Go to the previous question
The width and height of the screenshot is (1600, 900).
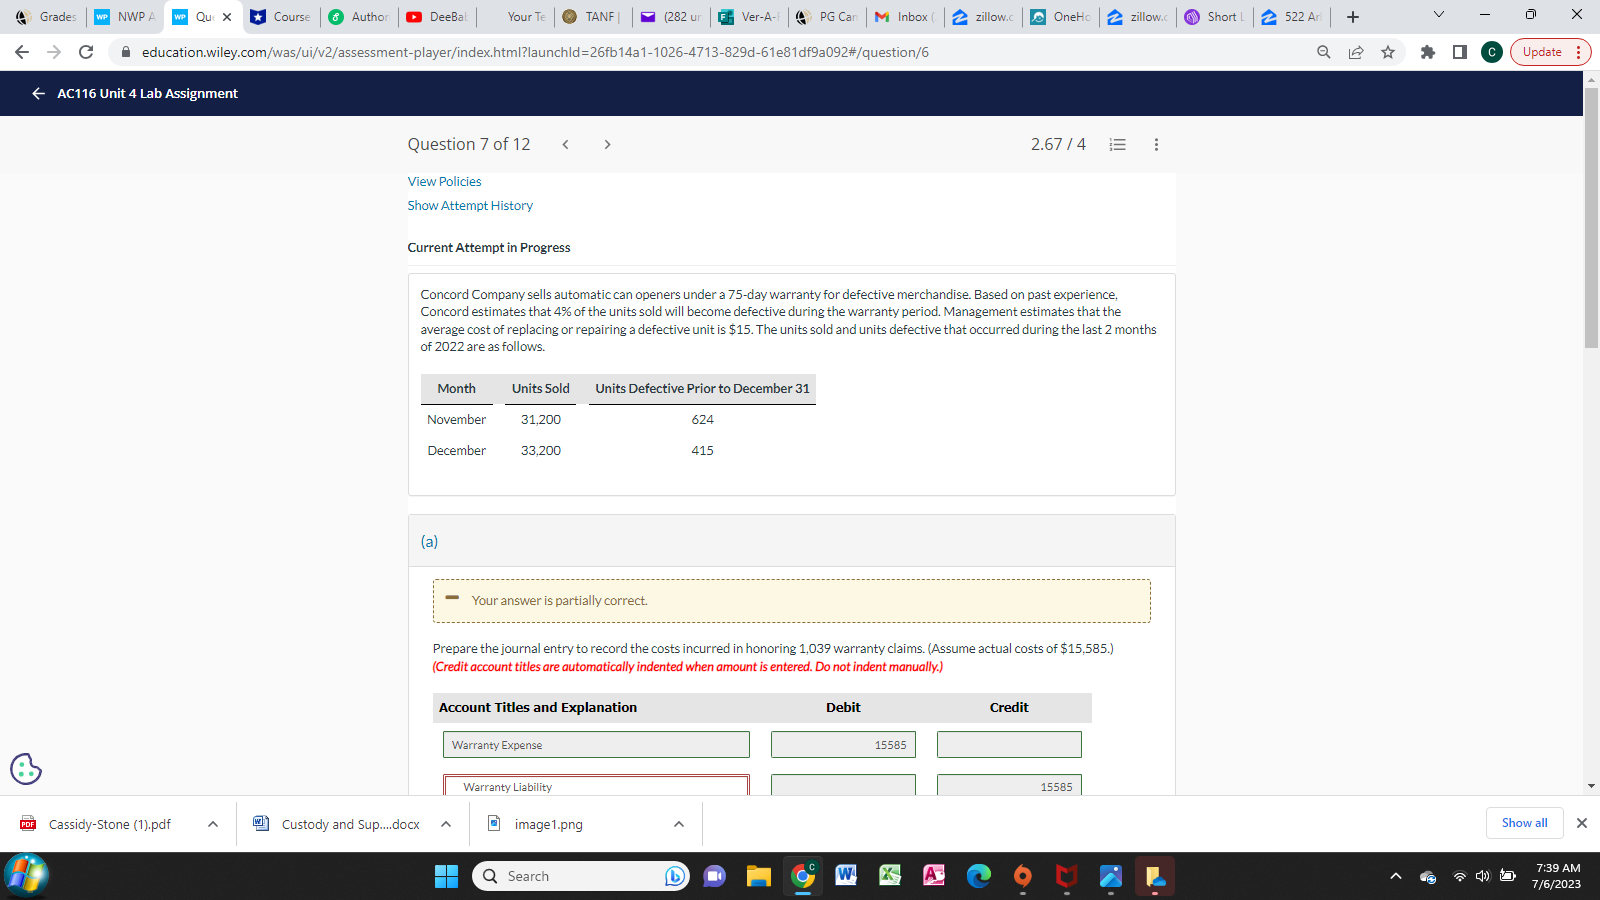coord(565,144)
